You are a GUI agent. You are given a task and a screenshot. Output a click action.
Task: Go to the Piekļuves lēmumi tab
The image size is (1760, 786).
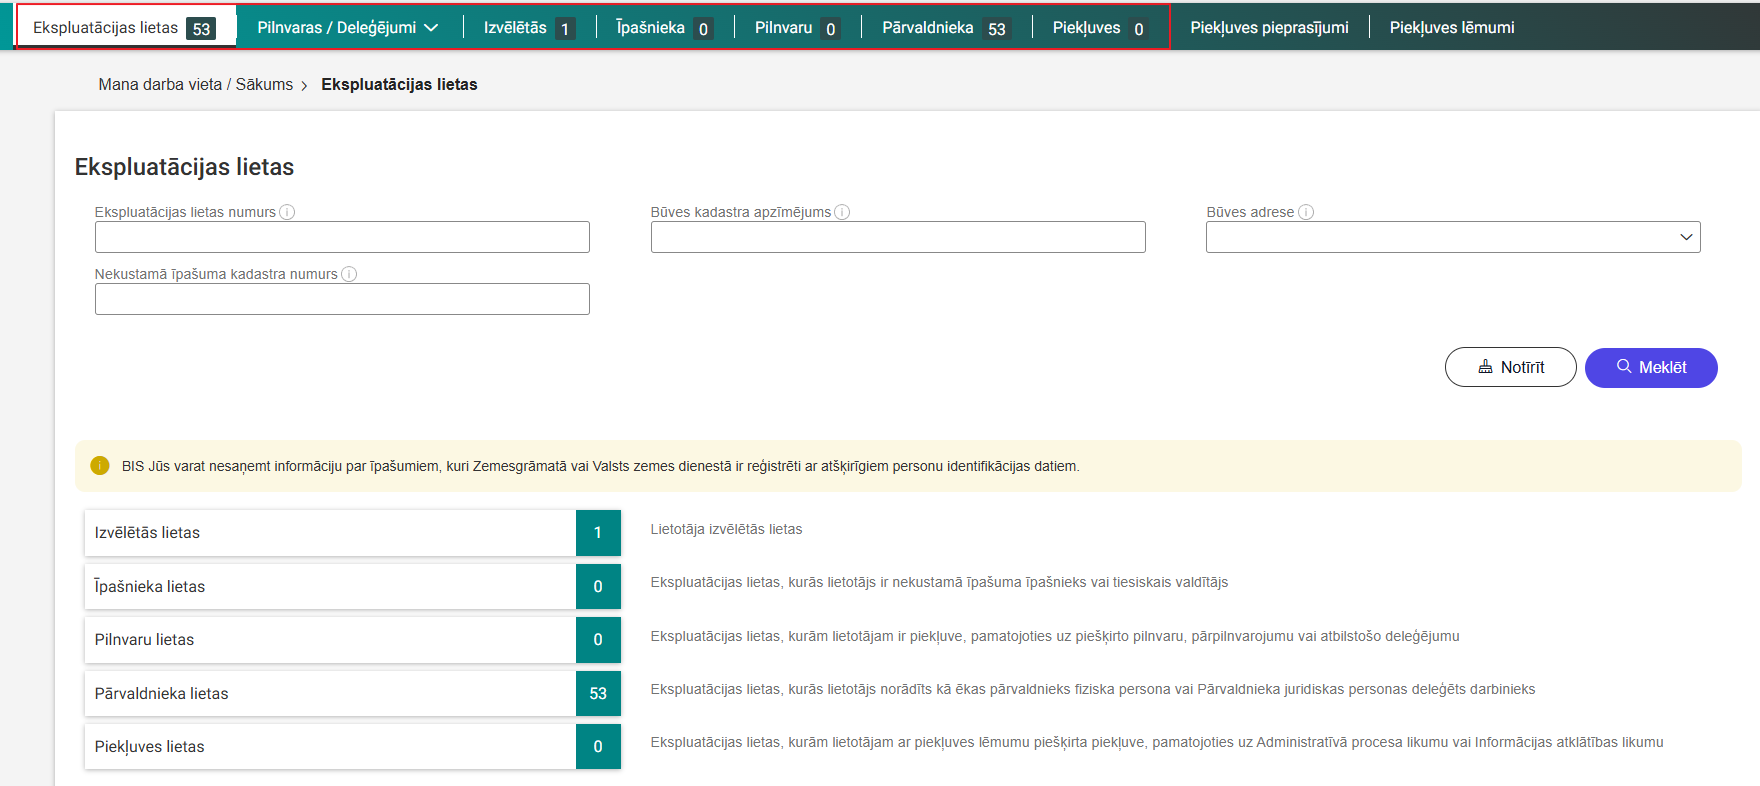click(x=1451, y=28)
